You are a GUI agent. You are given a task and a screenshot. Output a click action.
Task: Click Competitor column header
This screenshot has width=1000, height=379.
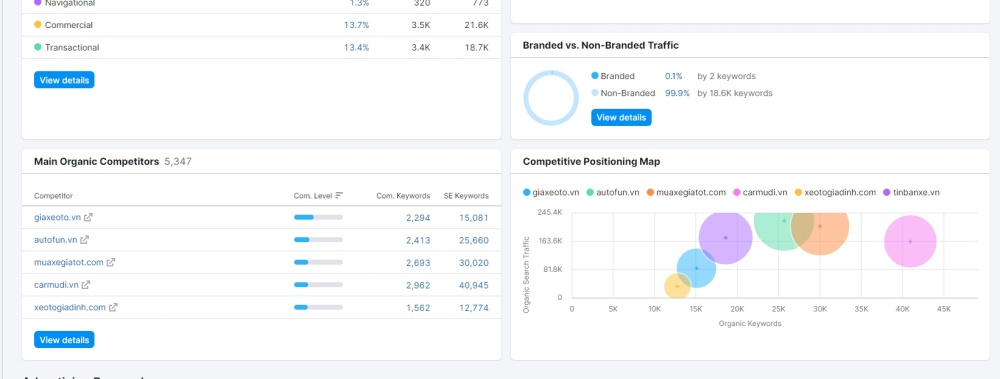pos(54,196)
